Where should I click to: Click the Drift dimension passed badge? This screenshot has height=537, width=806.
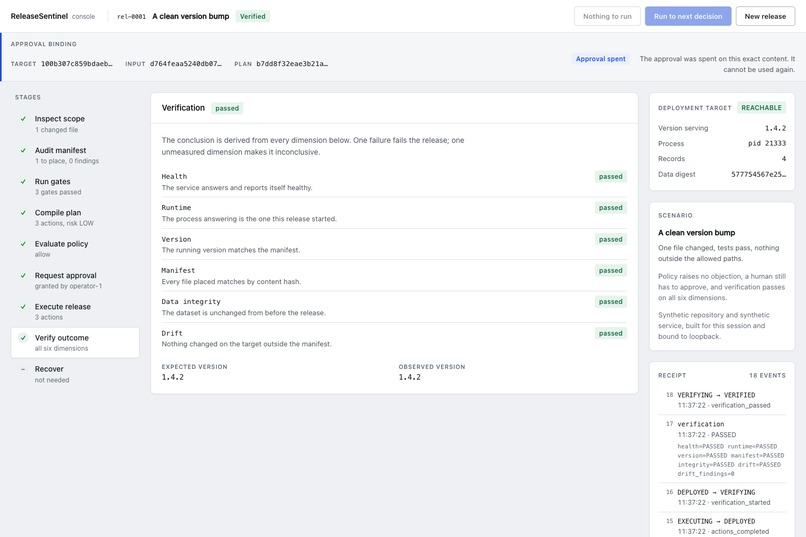tap(611, 334)
